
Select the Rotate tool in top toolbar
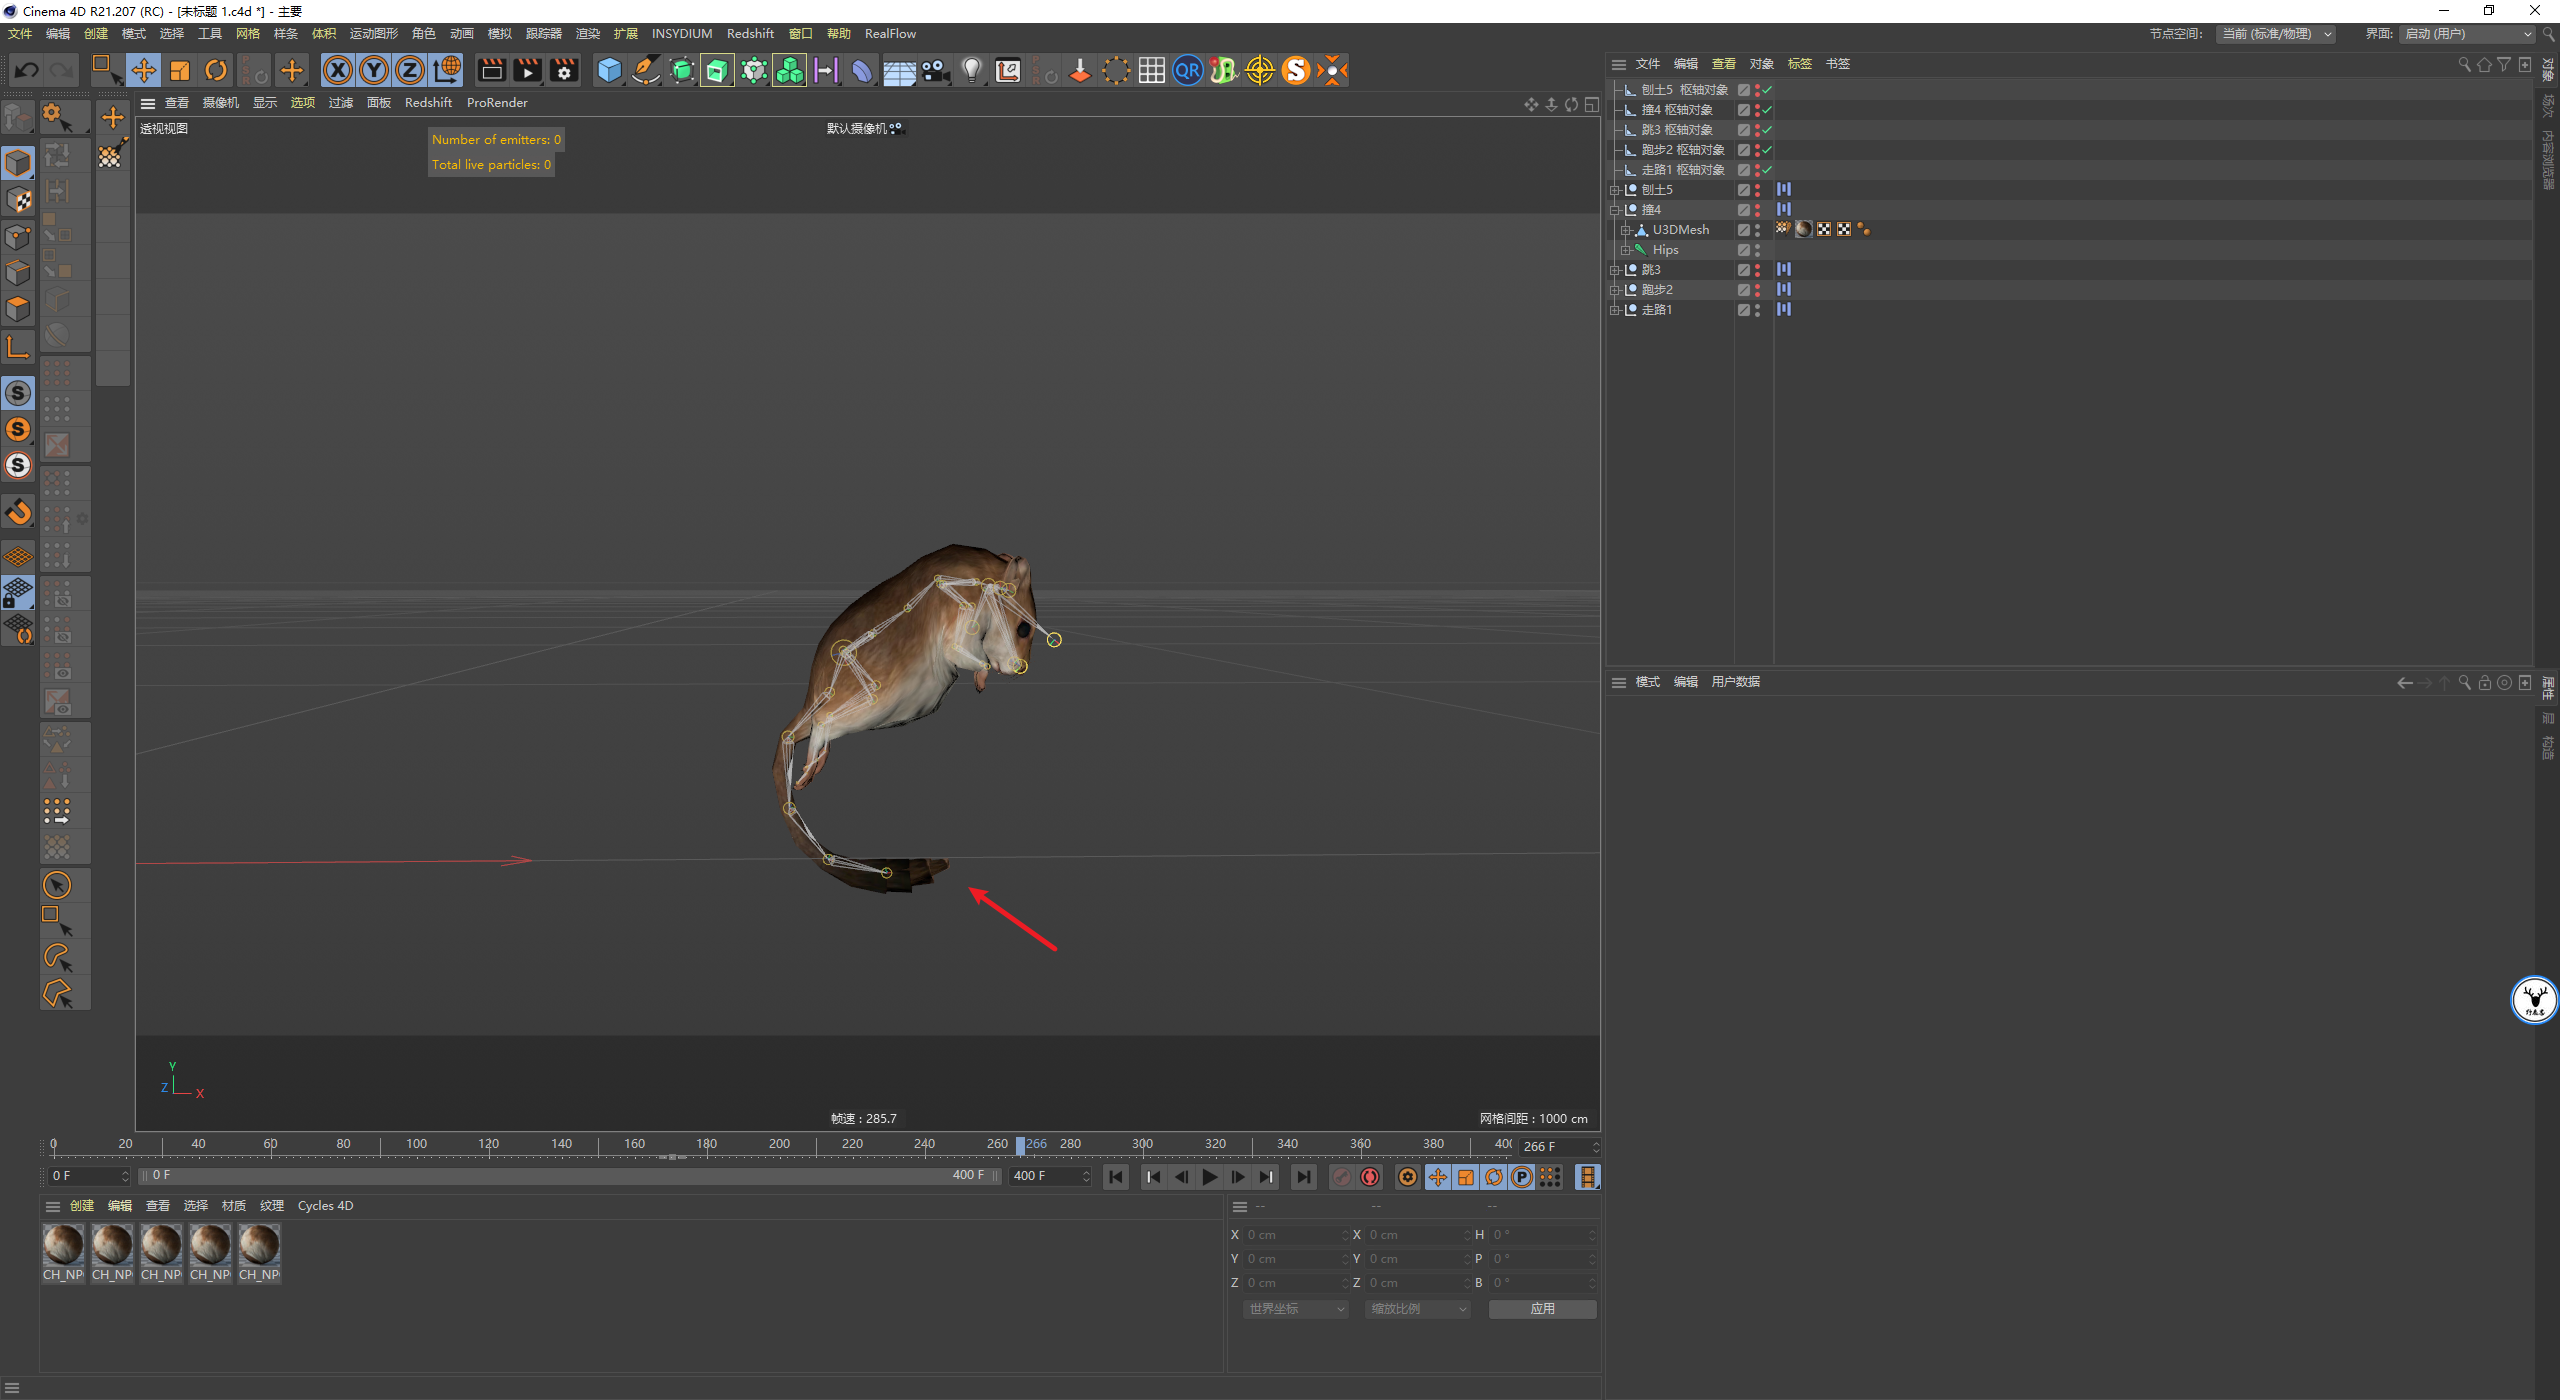(216, 70)
